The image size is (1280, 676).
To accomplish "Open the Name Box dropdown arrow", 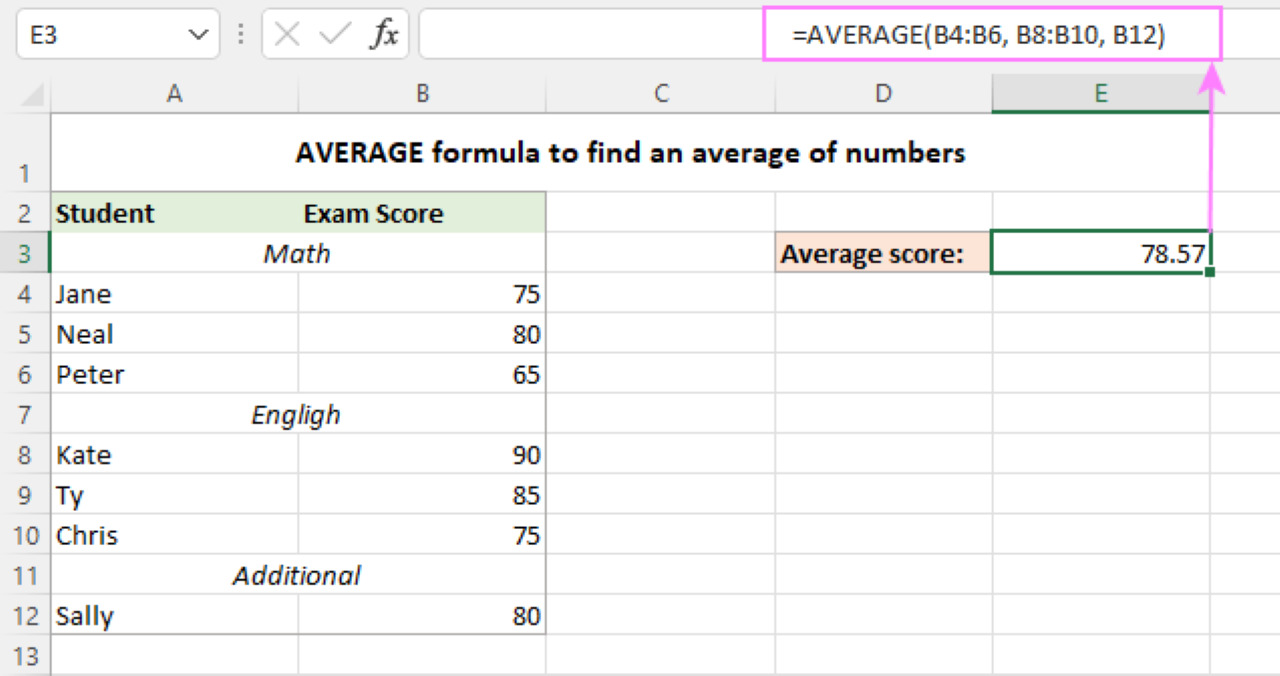I will coord(196,35).
